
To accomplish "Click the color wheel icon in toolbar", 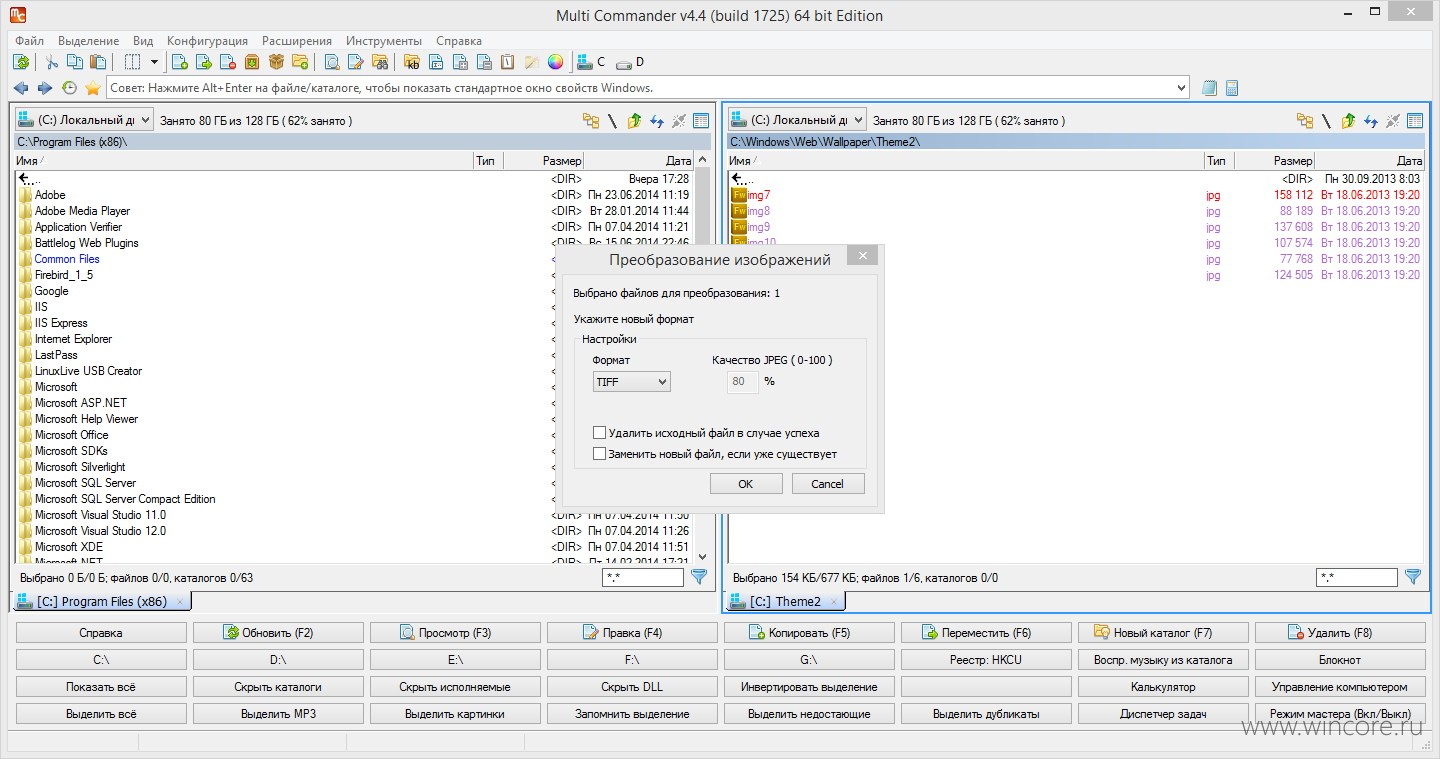I will click(x=555, y=62).
